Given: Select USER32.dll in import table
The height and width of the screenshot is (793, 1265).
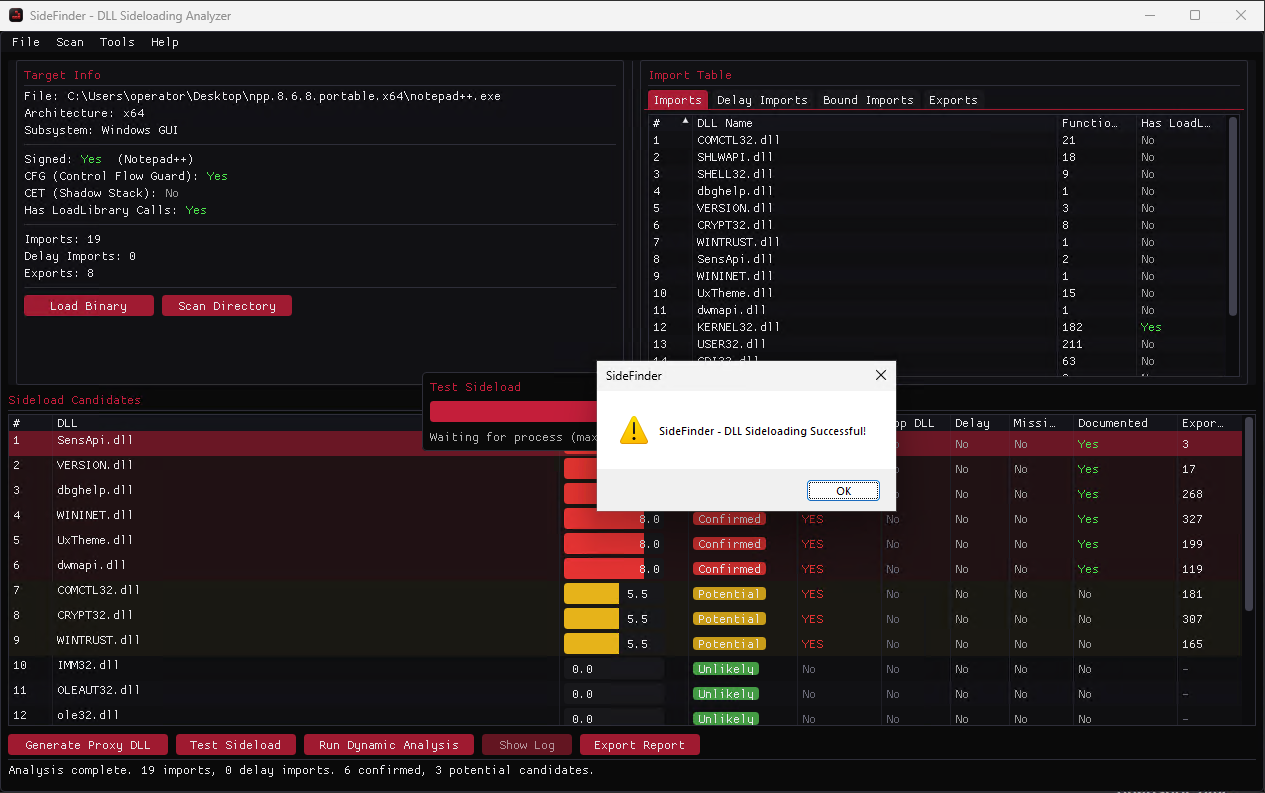Looking at the screenshot, I should tap(937, 344).
